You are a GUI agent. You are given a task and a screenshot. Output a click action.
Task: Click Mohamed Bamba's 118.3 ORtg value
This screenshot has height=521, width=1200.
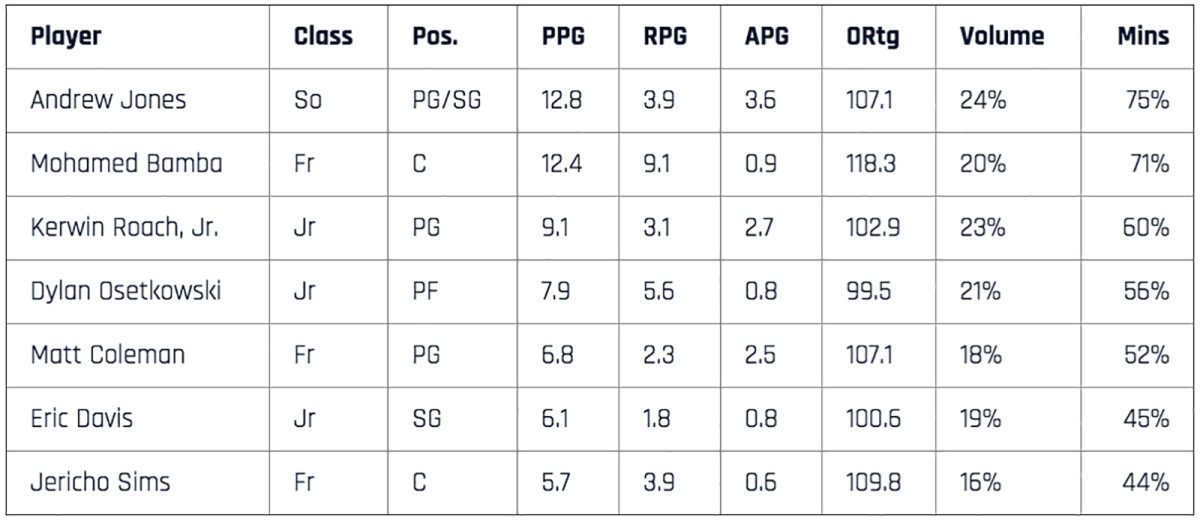tap(870, 164)
